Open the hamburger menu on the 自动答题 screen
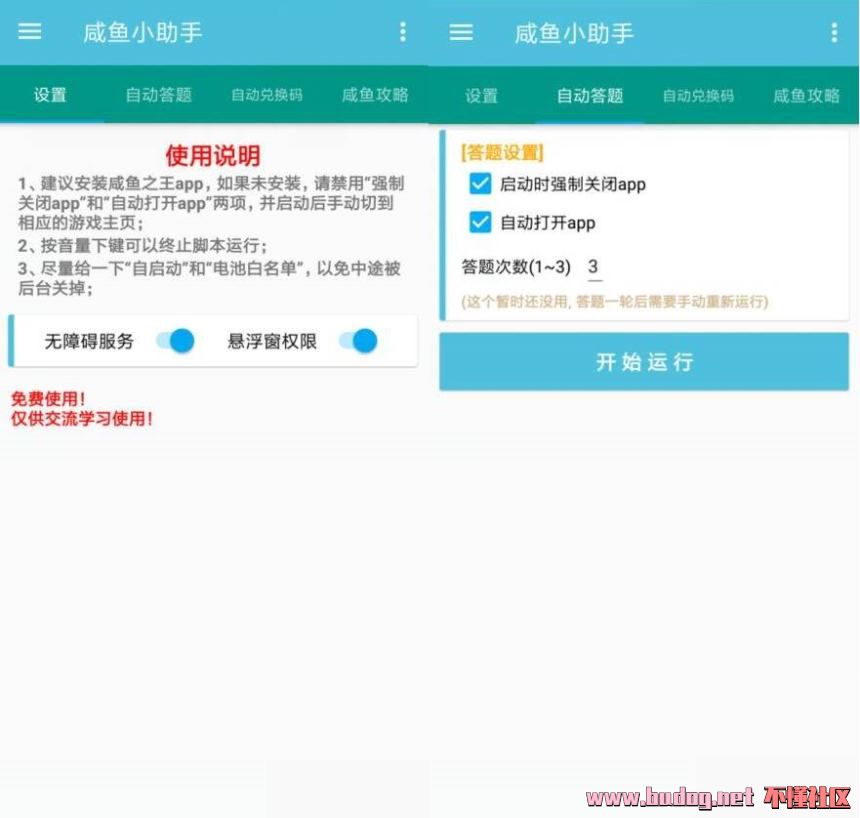Screen dimensions: 860x818 (x=461, y=32)
